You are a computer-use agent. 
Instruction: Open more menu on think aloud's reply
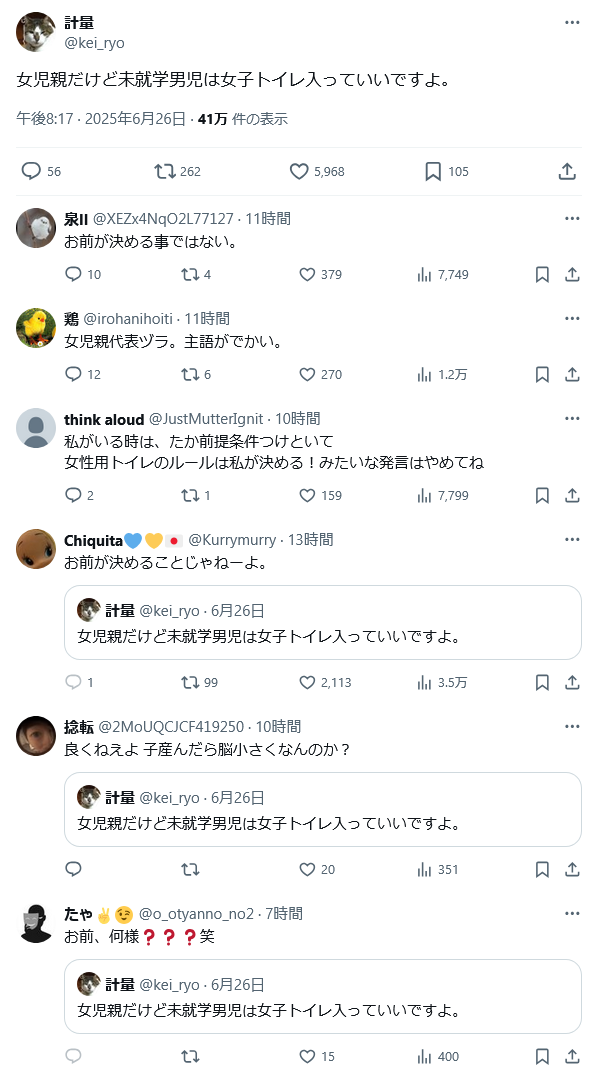coord(572,418)
